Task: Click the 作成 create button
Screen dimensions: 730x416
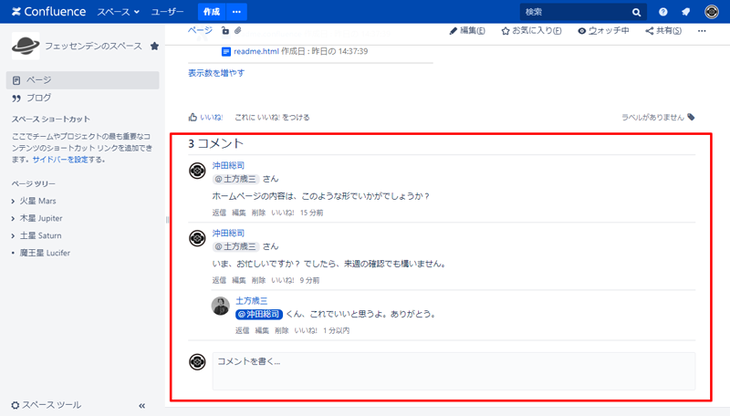Action: pyautogui.click(x=211, y=12)
